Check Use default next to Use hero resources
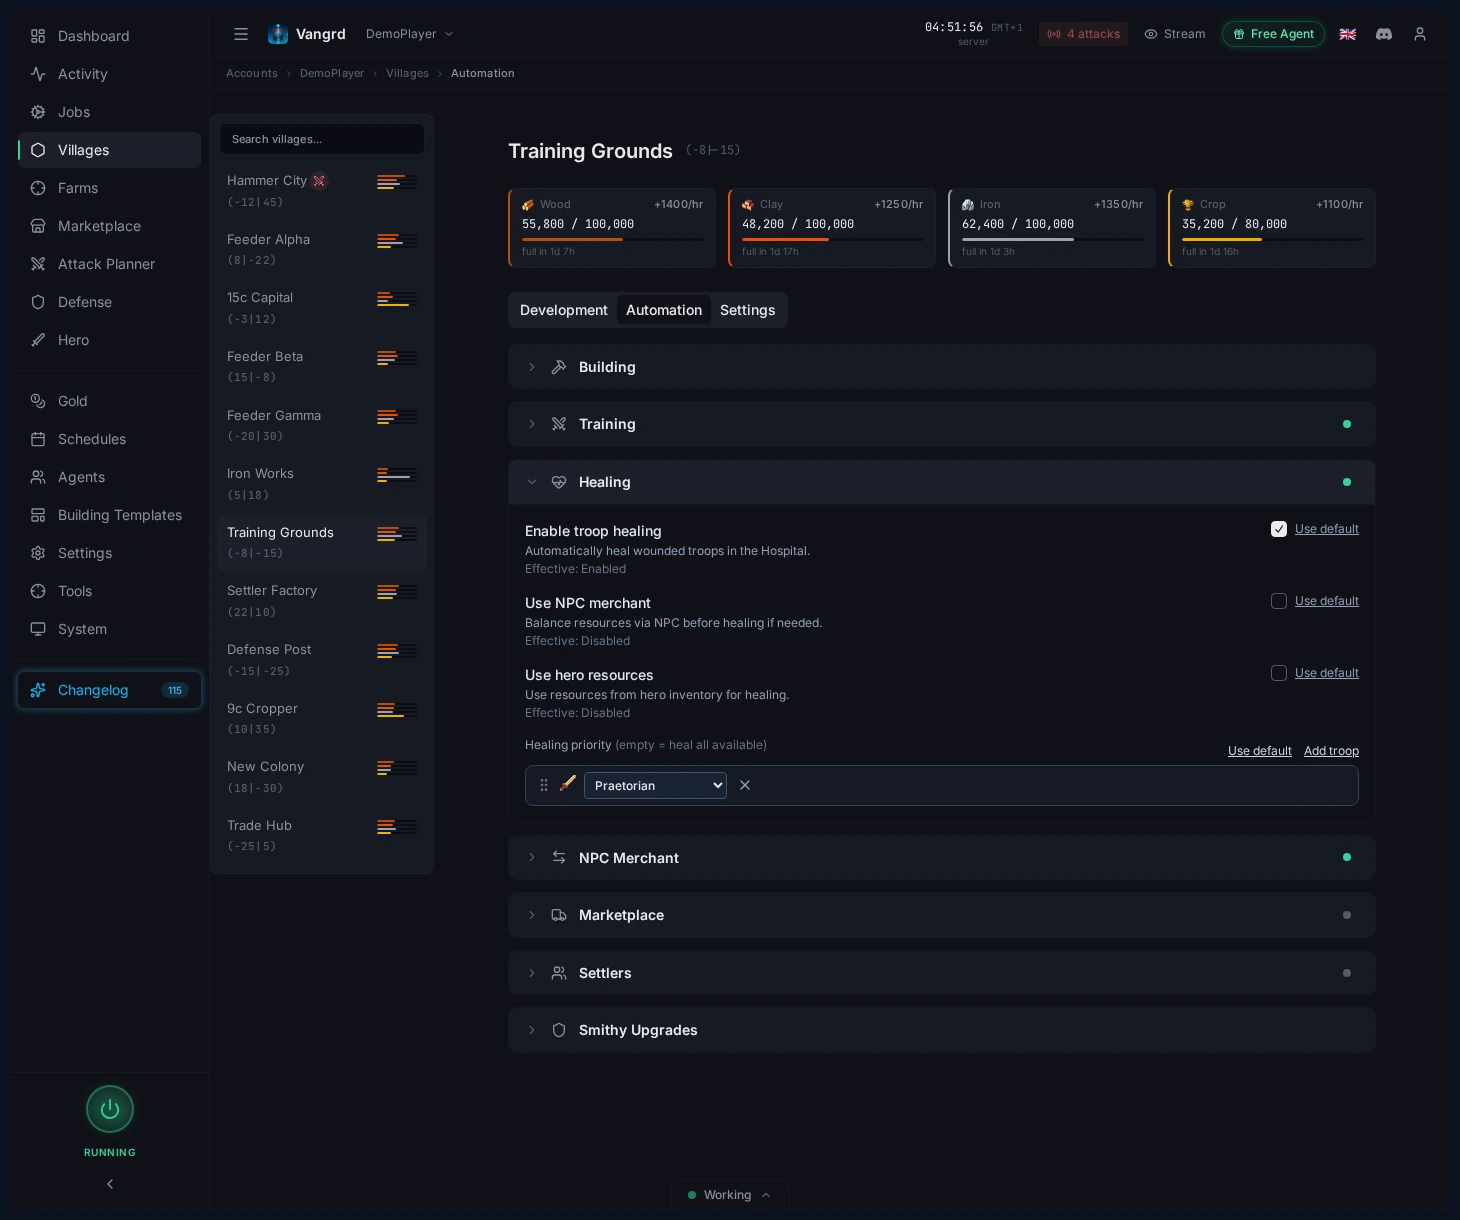This screenshot has height=1220, width=1460. [x=1279, y=673]
